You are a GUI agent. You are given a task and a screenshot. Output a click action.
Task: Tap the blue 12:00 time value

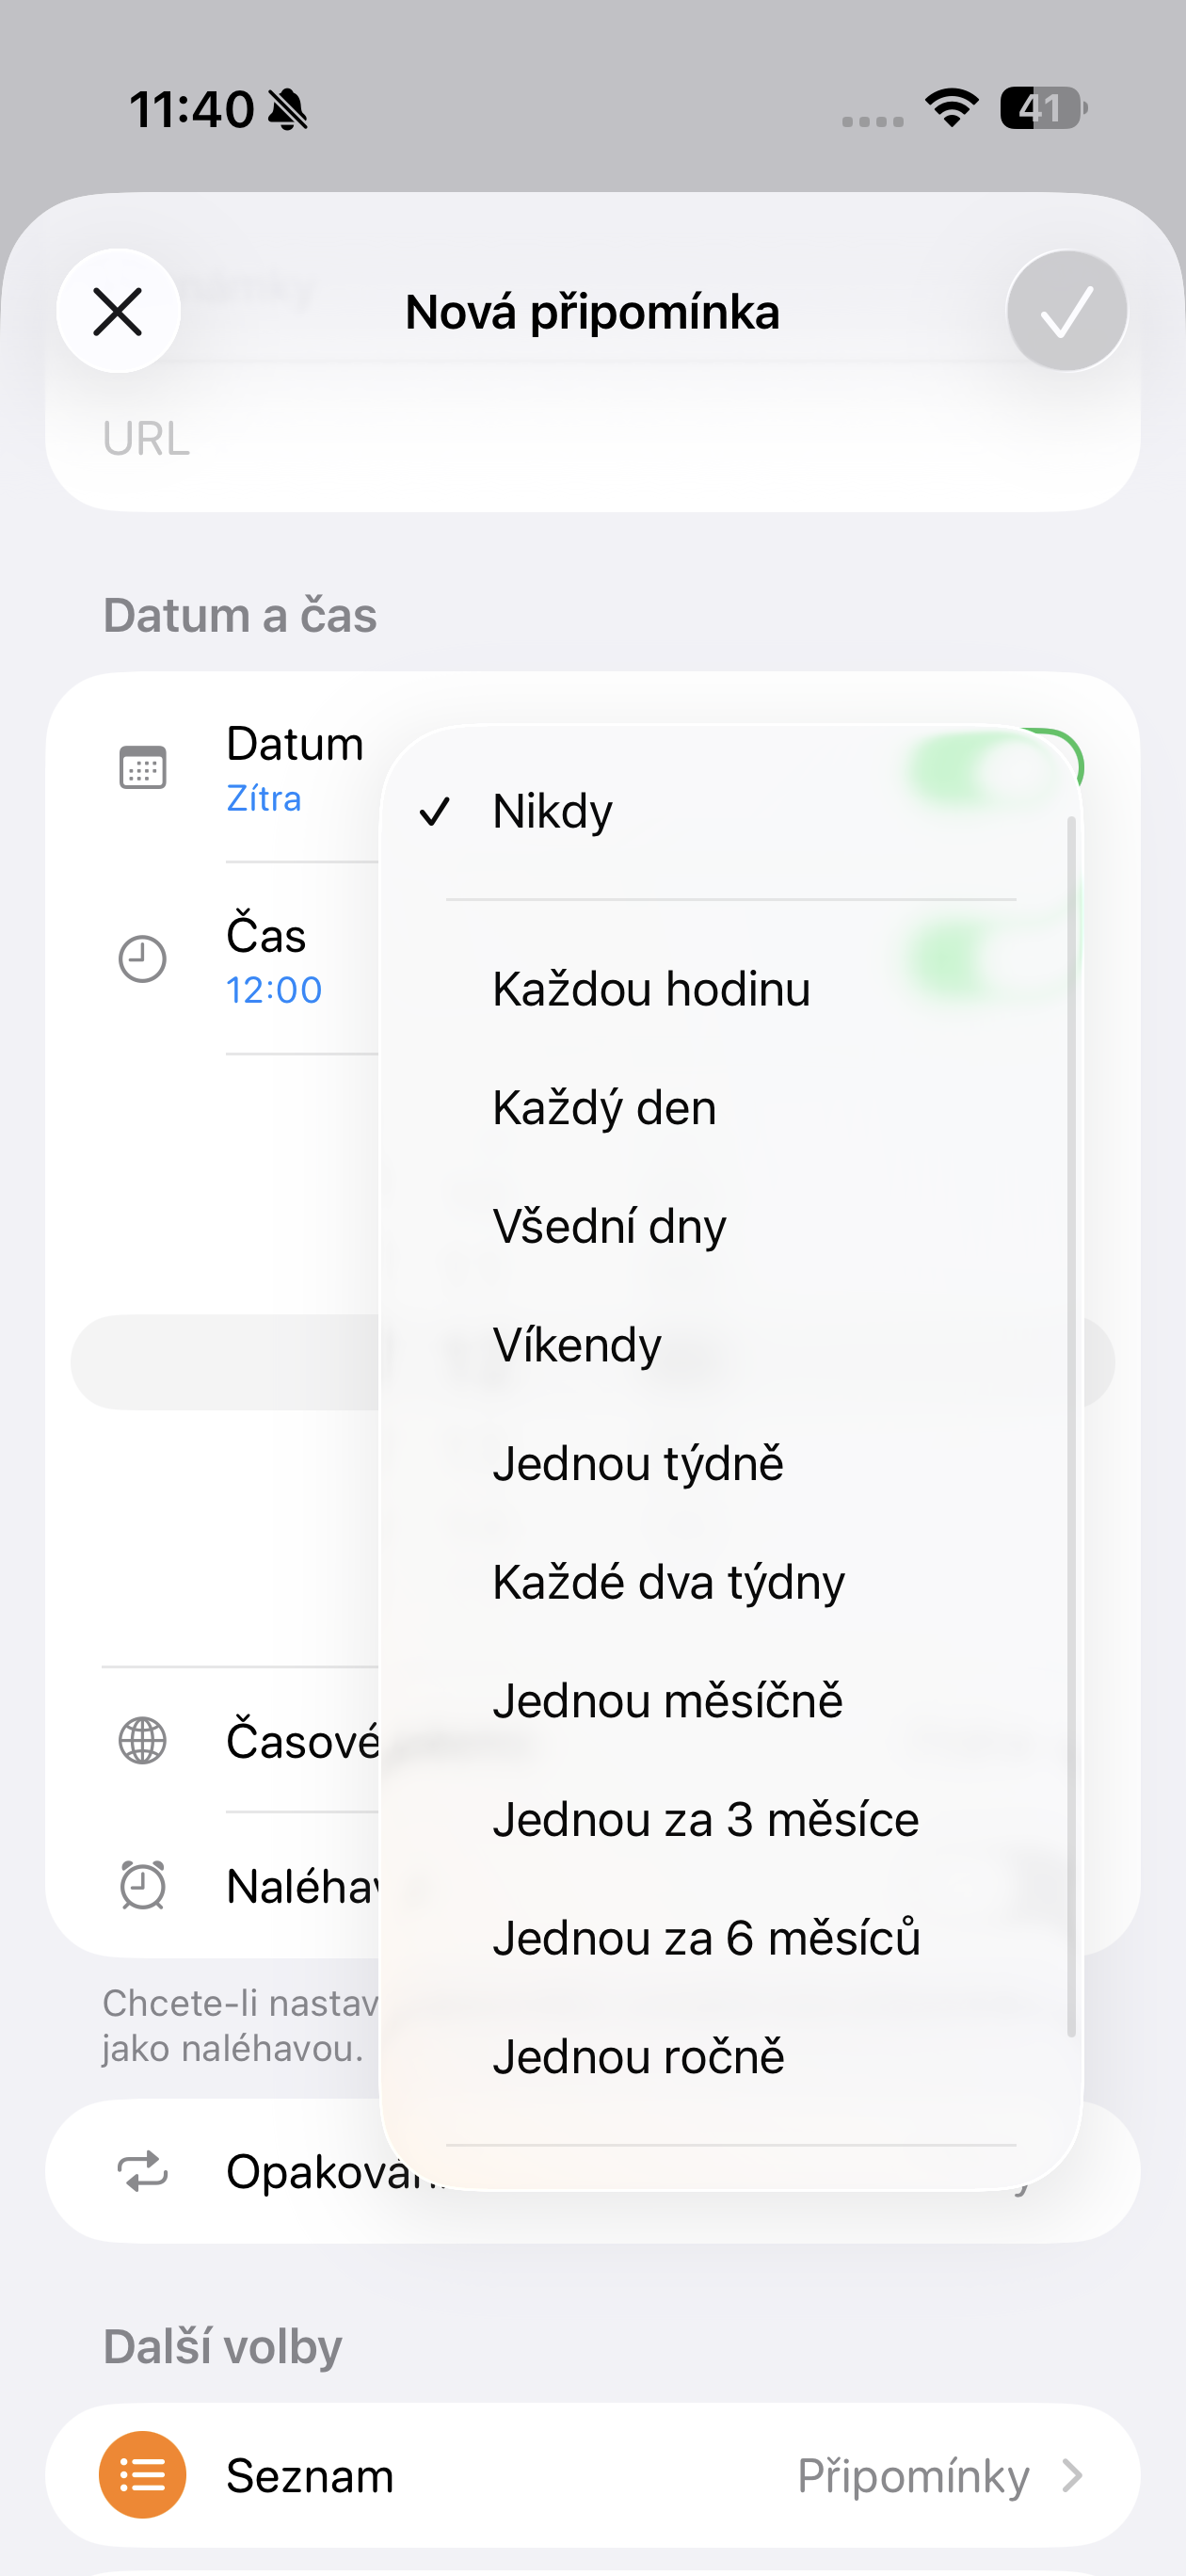click(274, 990)
